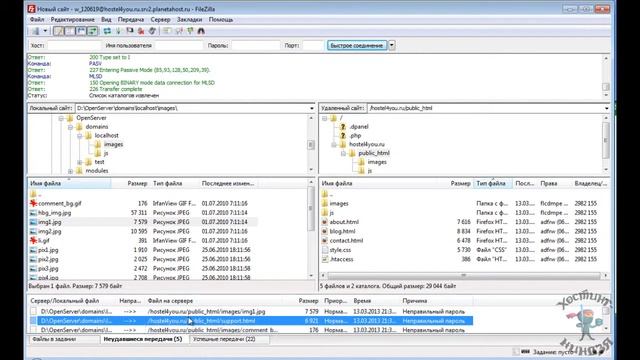Click process queue toolbar icon

coord(118,31)
